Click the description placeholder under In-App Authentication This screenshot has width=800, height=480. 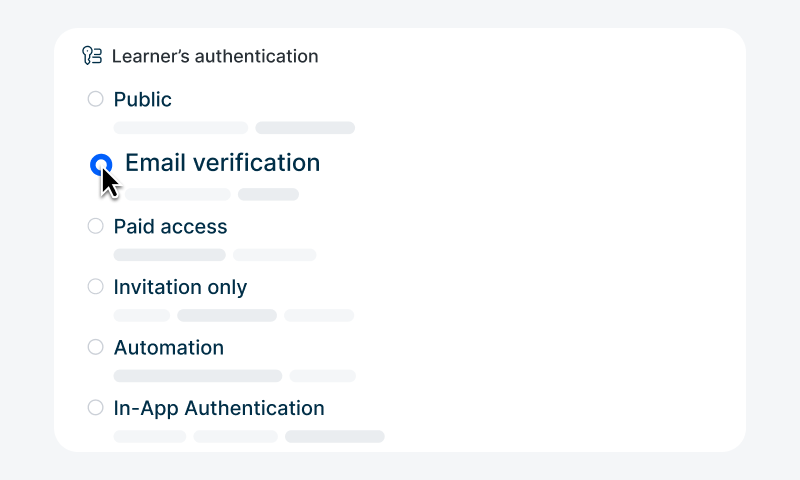(x=248, y=436)
